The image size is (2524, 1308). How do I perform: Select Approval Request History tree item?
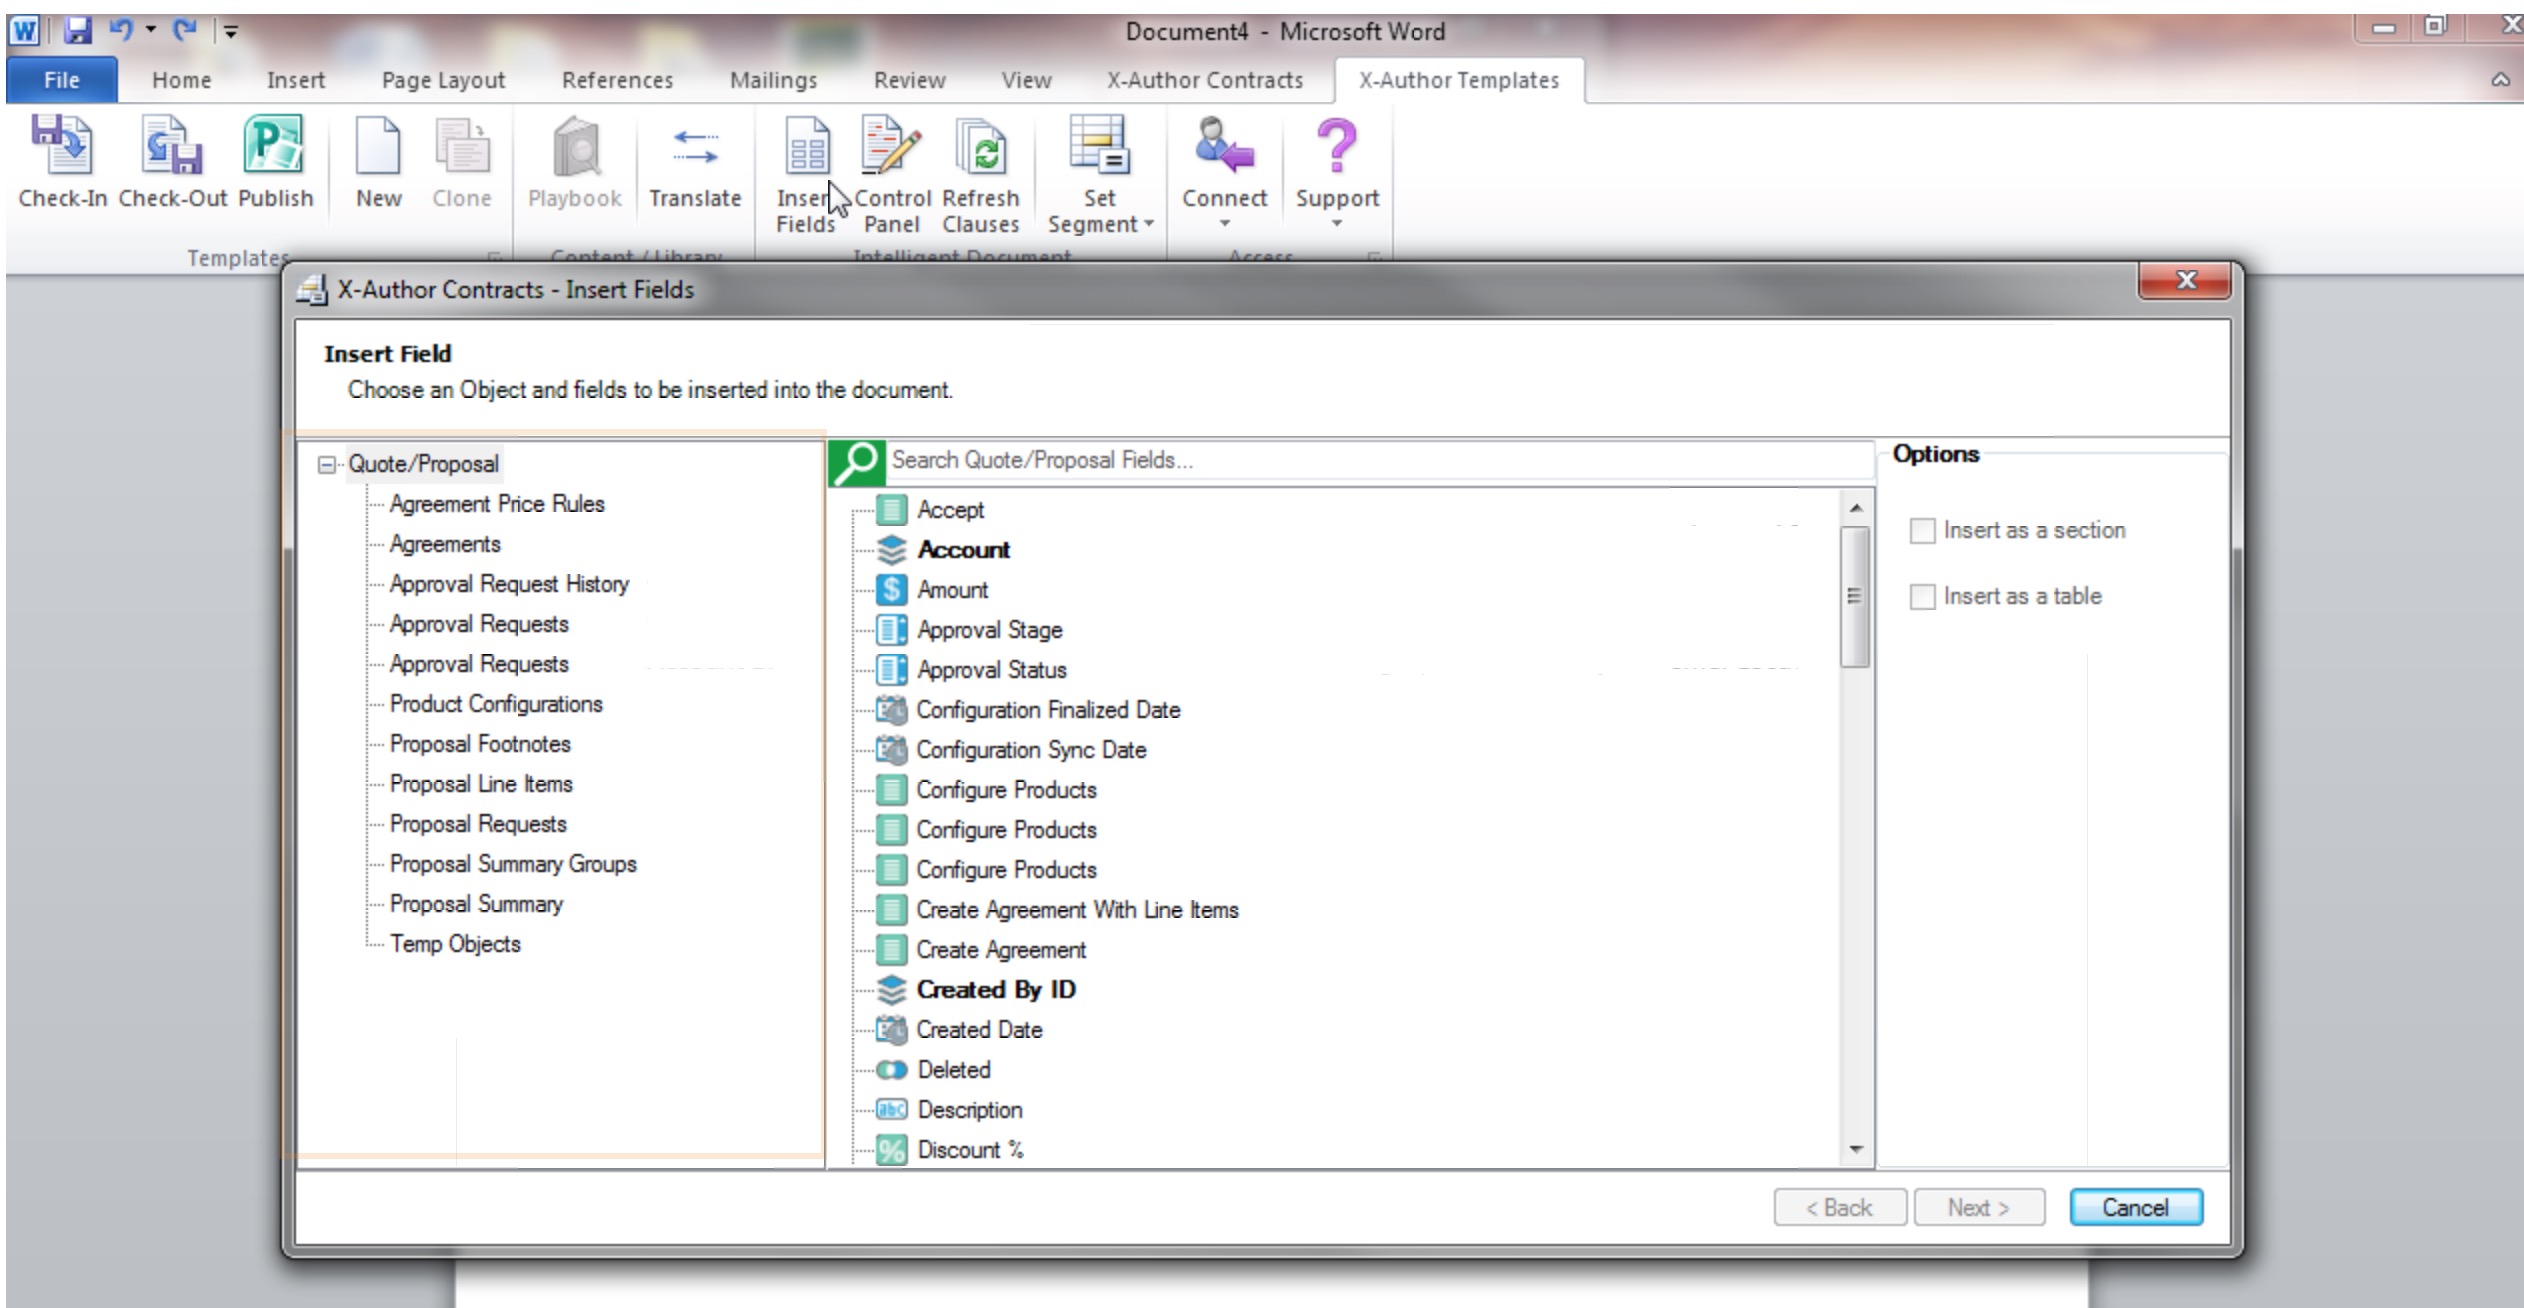509,584
